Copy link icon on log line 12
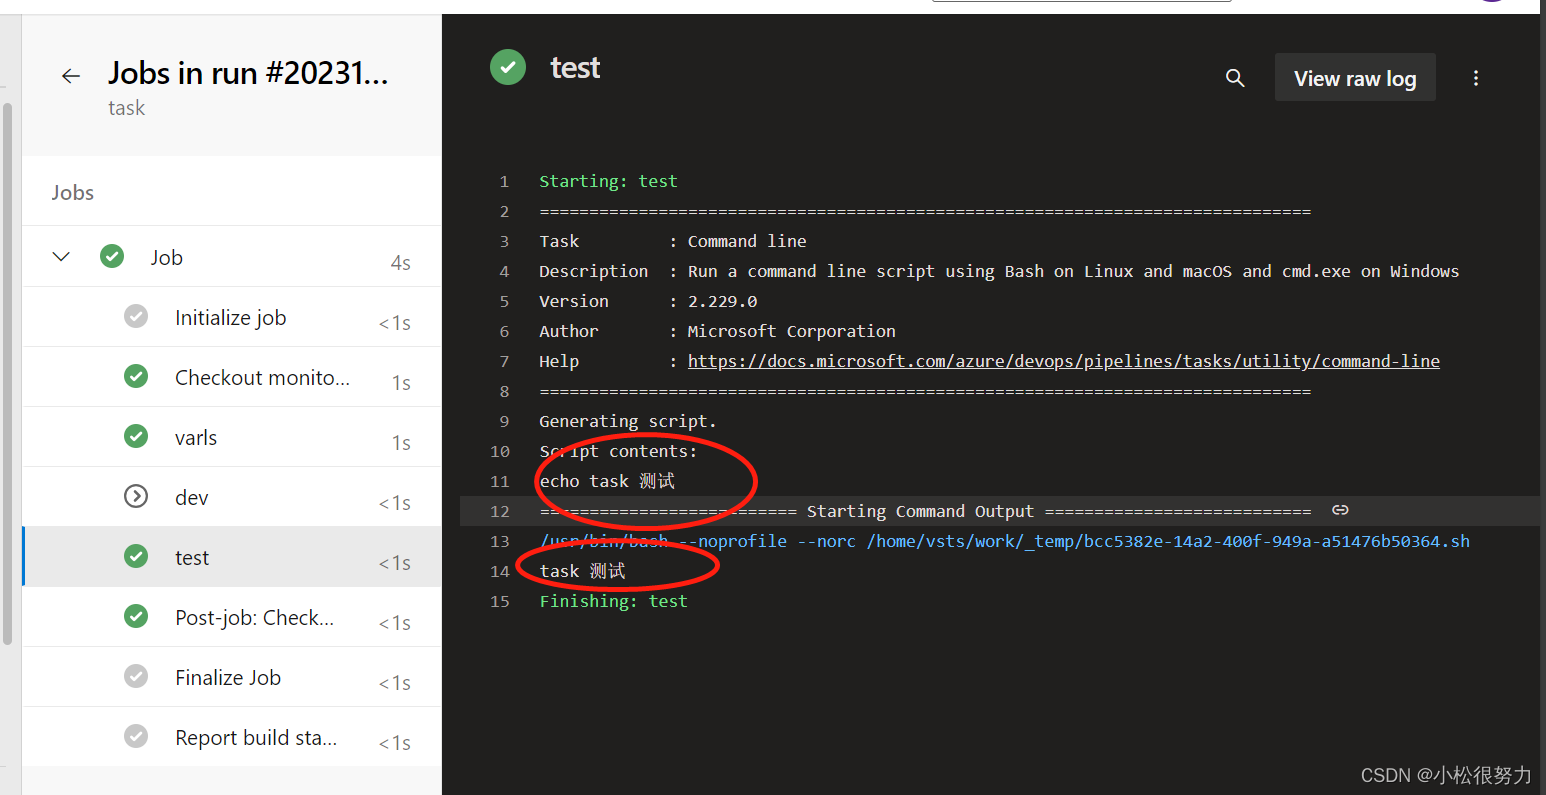1546x795 pixels. coord(1340,510)
